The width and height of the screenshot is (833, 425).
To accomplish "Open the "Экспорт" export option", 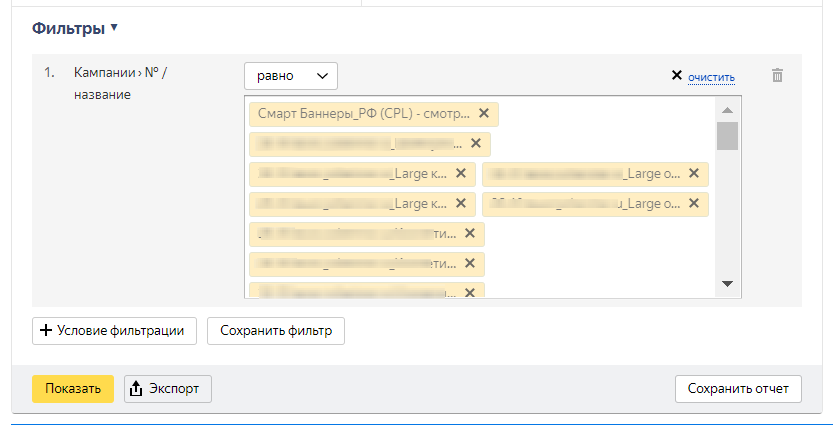I will [x=168, y=389].
